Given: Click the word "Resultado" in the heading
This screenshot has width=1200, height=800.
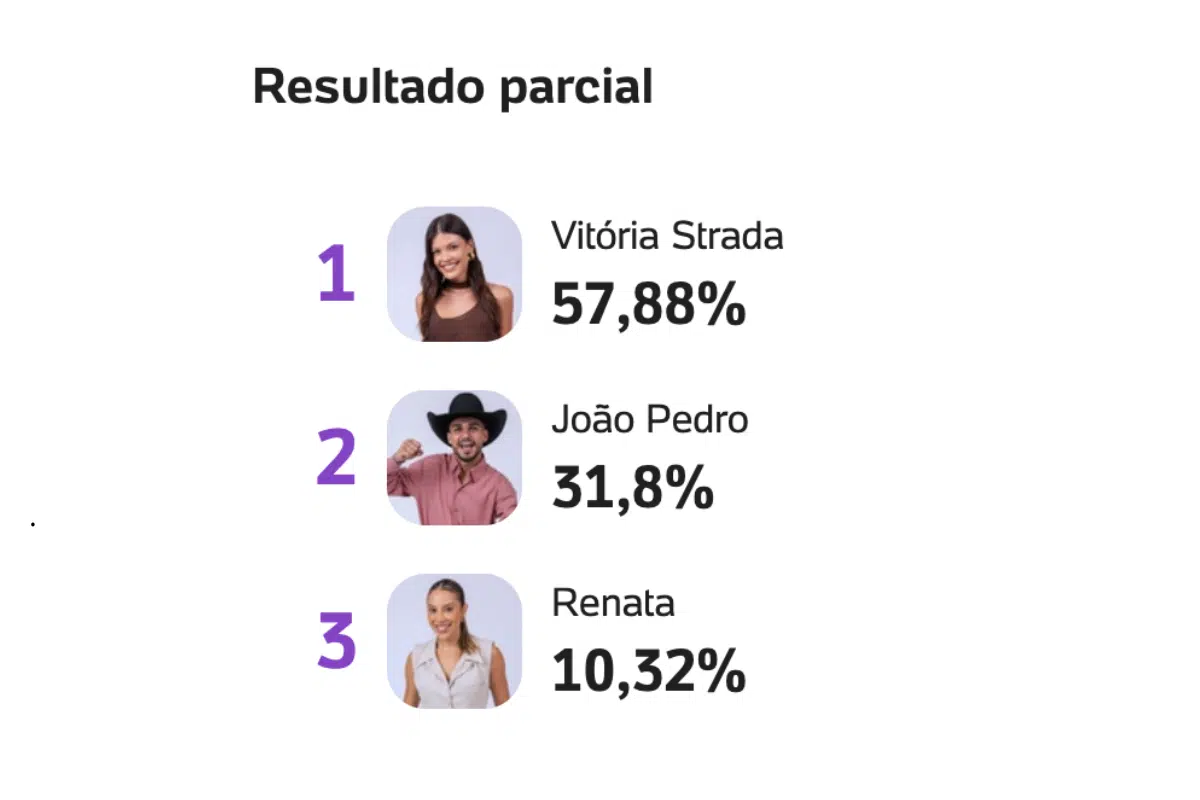Looking at the screenshot, I should click(x=369, y=86).
